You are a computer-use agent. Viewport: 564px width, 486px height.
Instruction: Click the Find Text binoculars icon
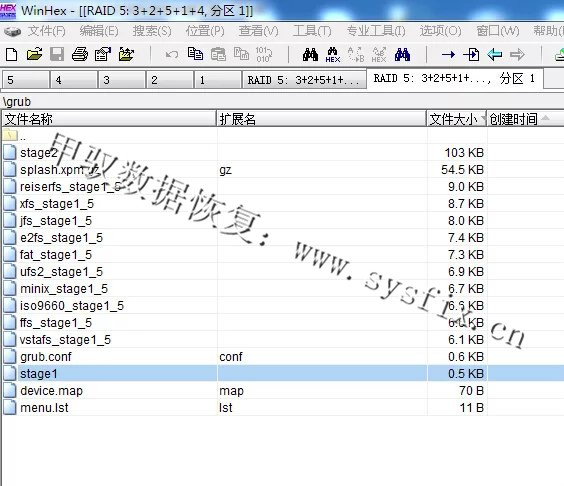click(x=310, y=55)
